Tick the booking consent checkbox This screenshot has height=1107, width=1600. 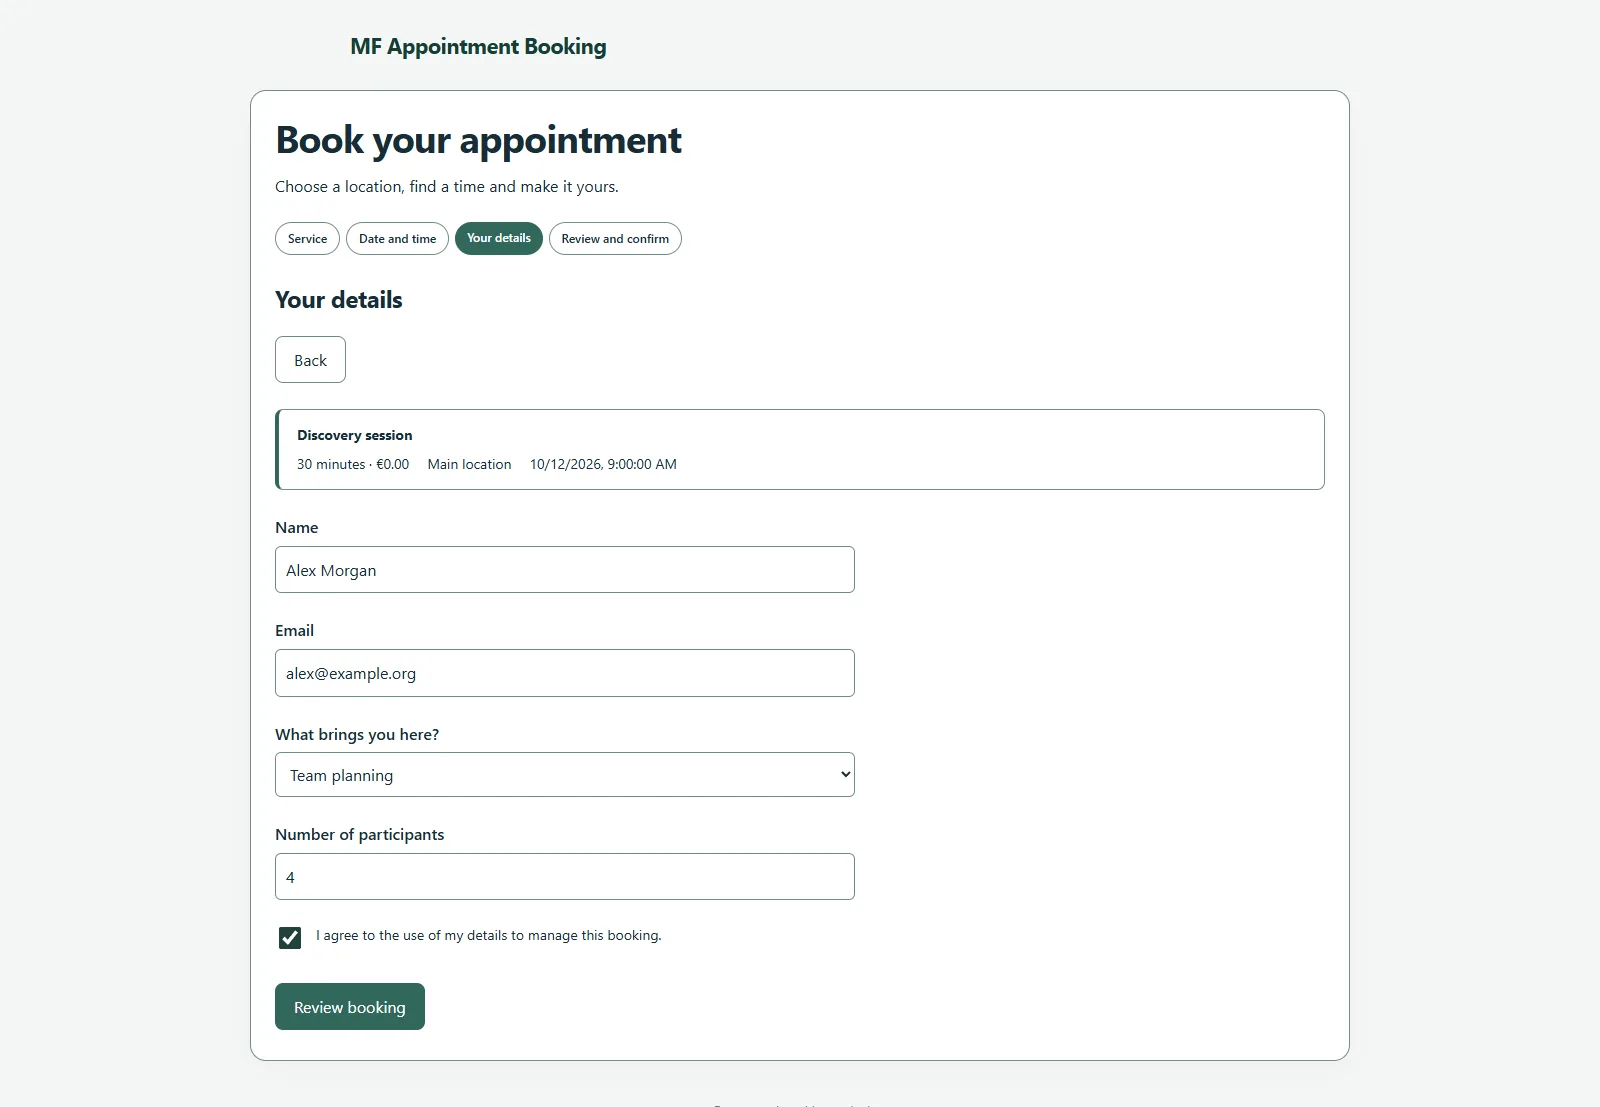[290, 937]
